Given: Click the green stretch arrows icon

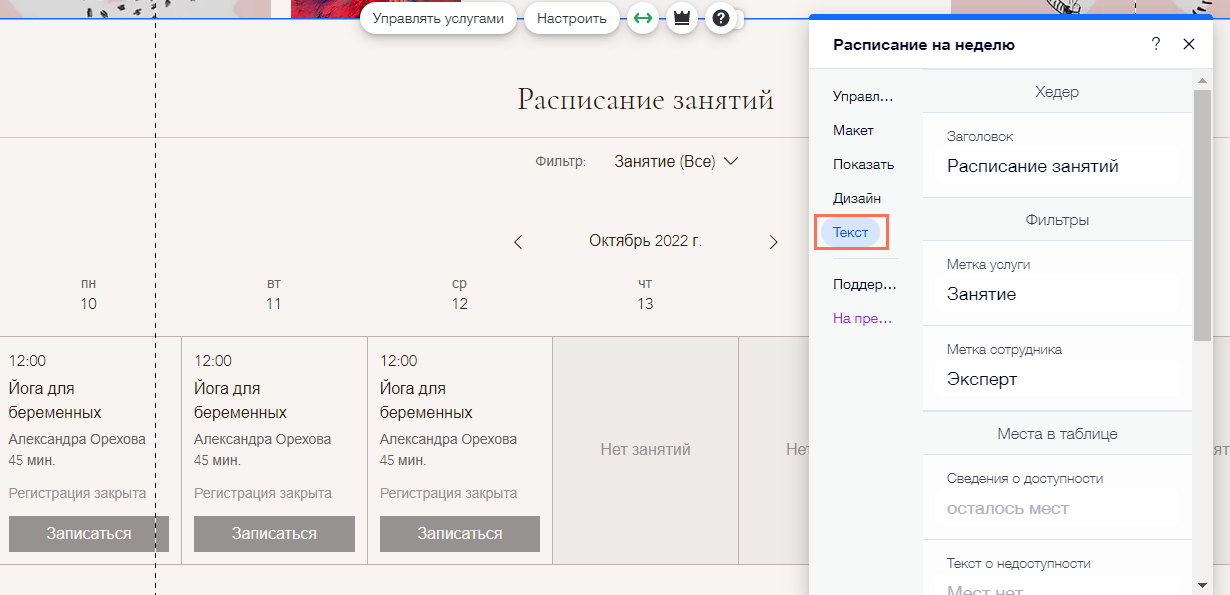Looking at the screenshot, I should (x=644, y=19).
